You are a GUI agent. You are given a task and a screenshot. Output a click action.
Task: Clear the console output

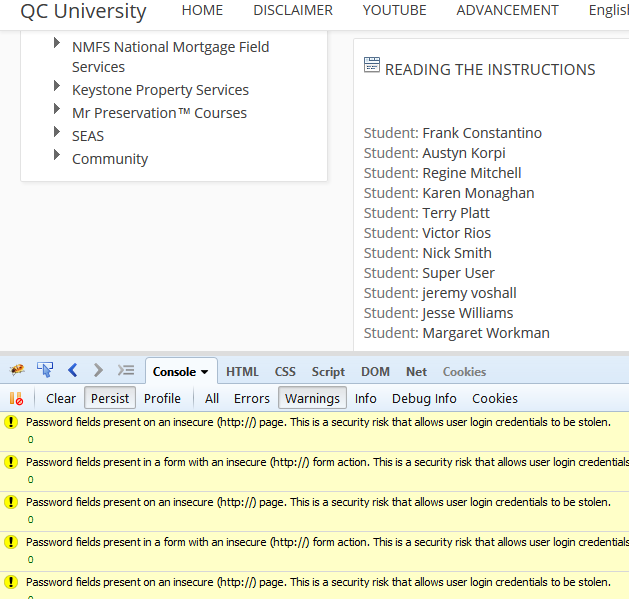(61, 398)
